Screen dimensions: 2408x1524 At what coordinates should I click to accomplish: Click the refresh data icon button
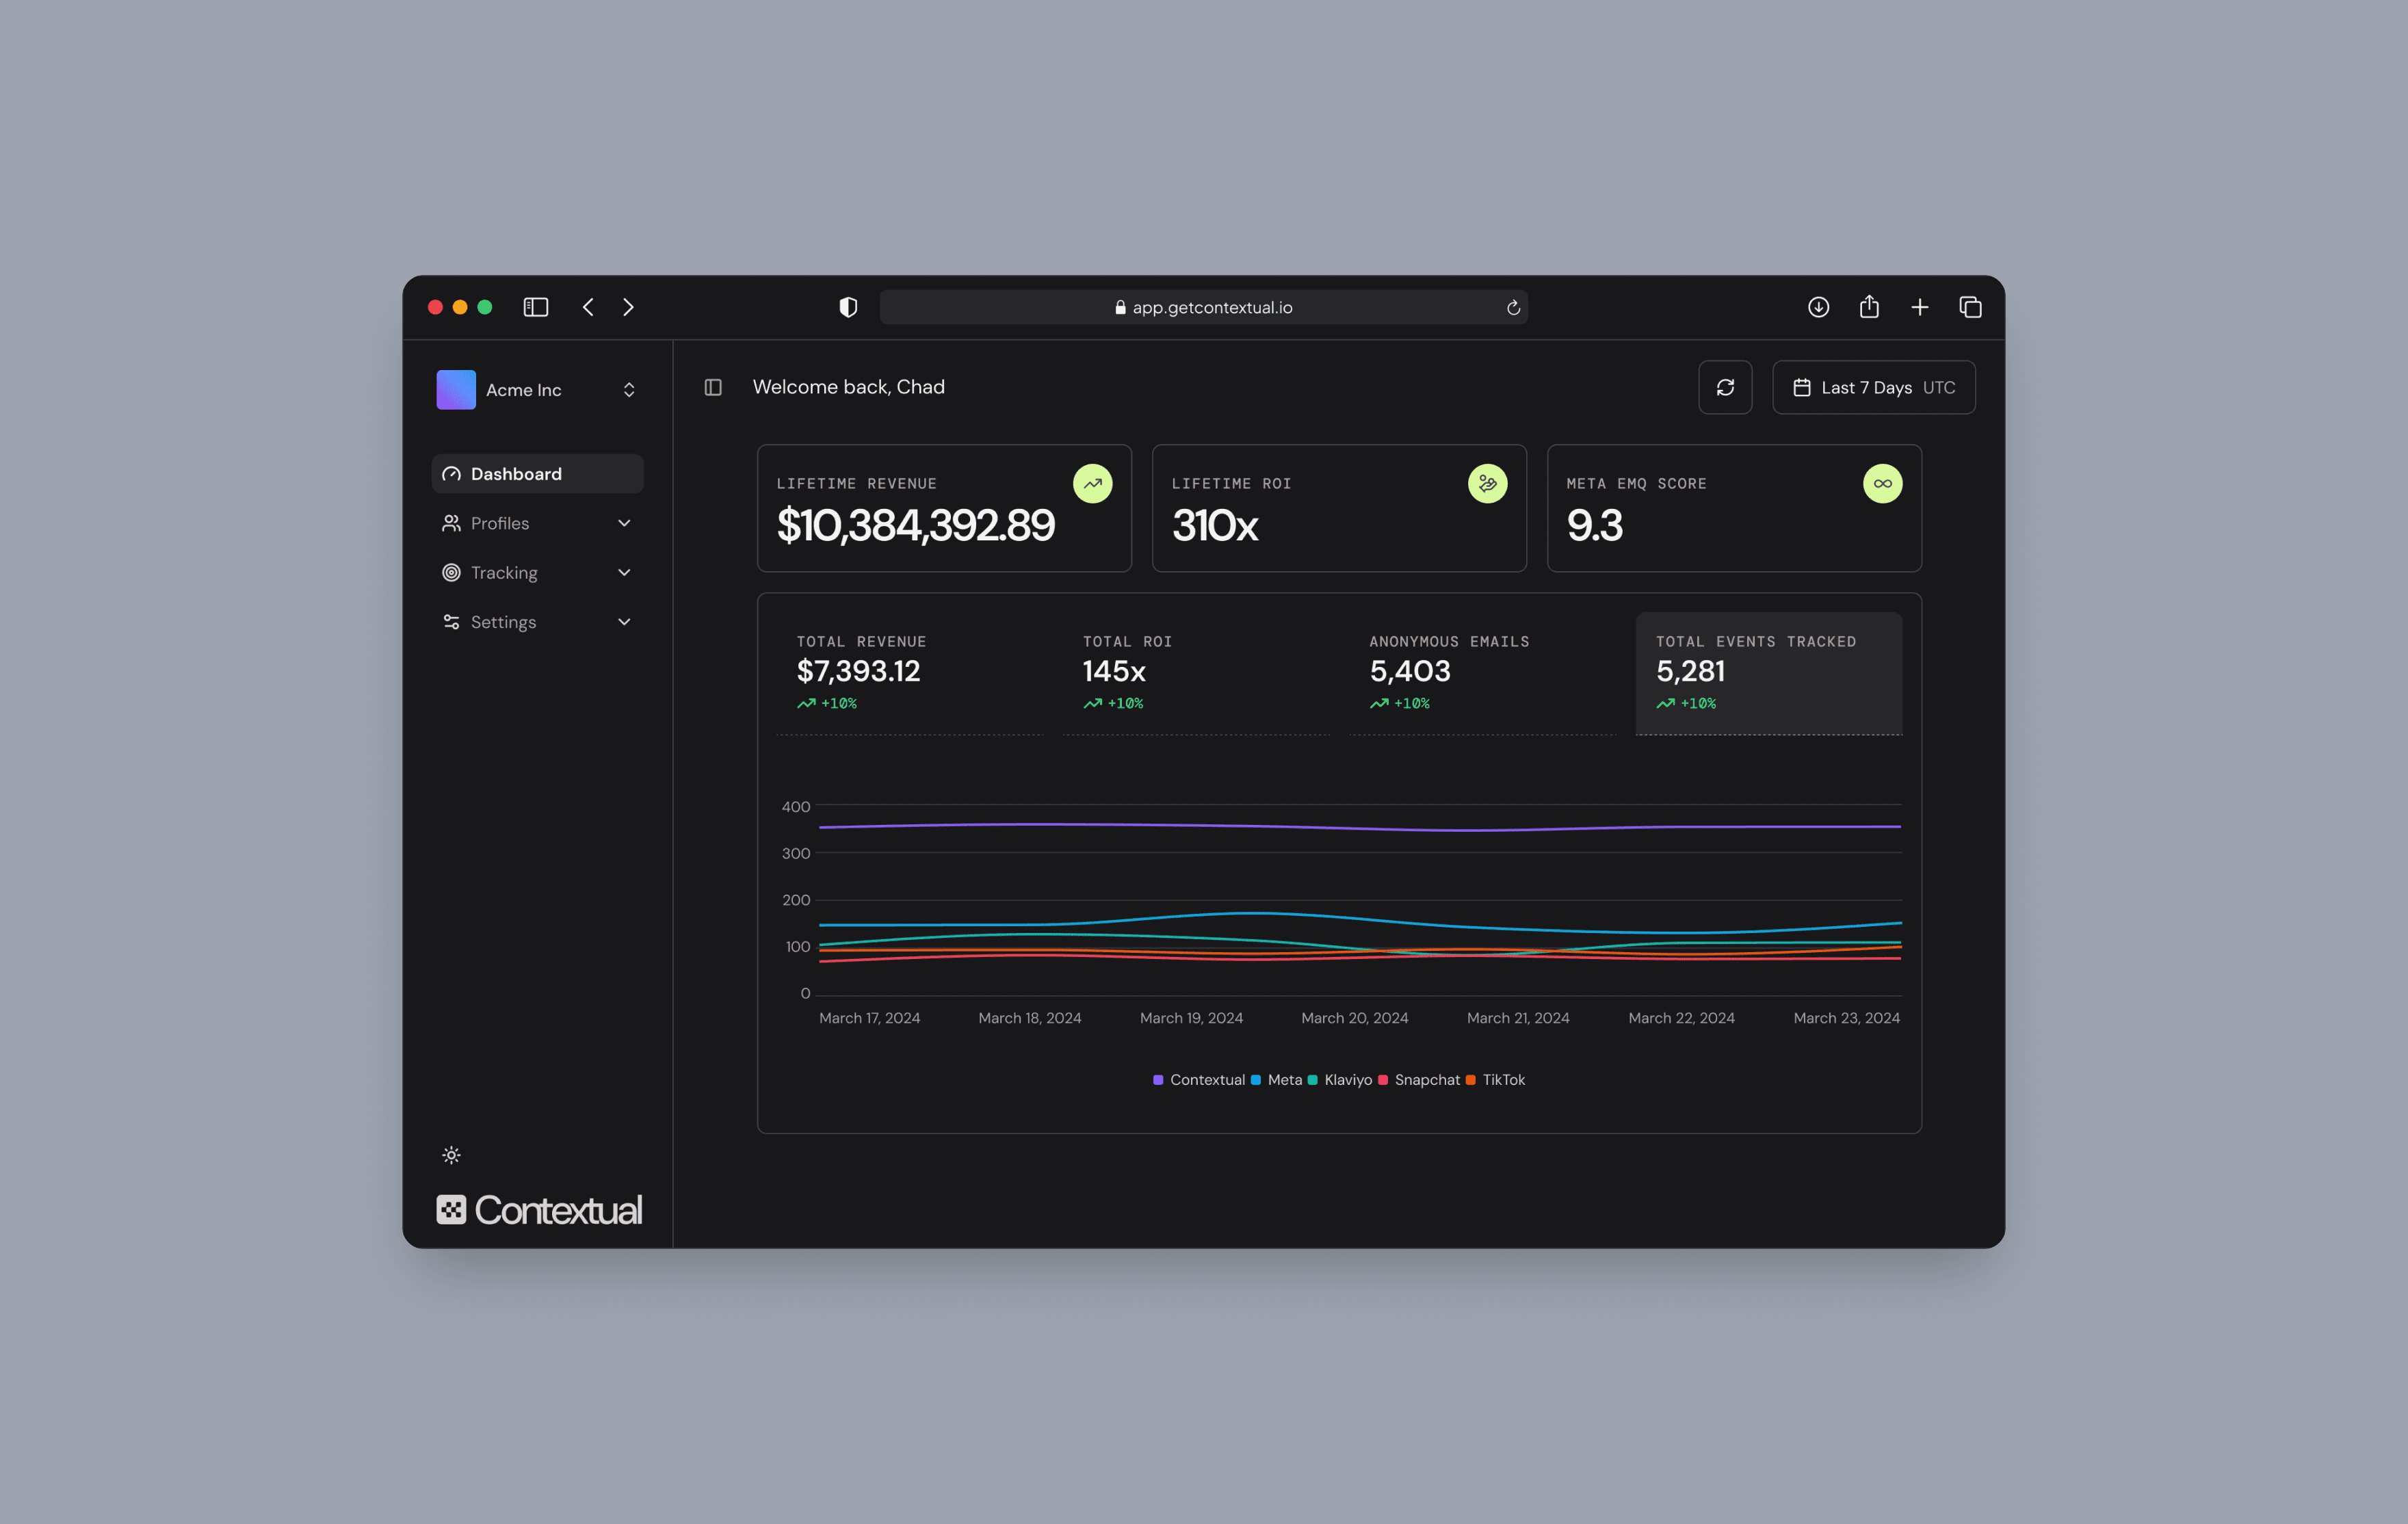[x=1725, y=387]
